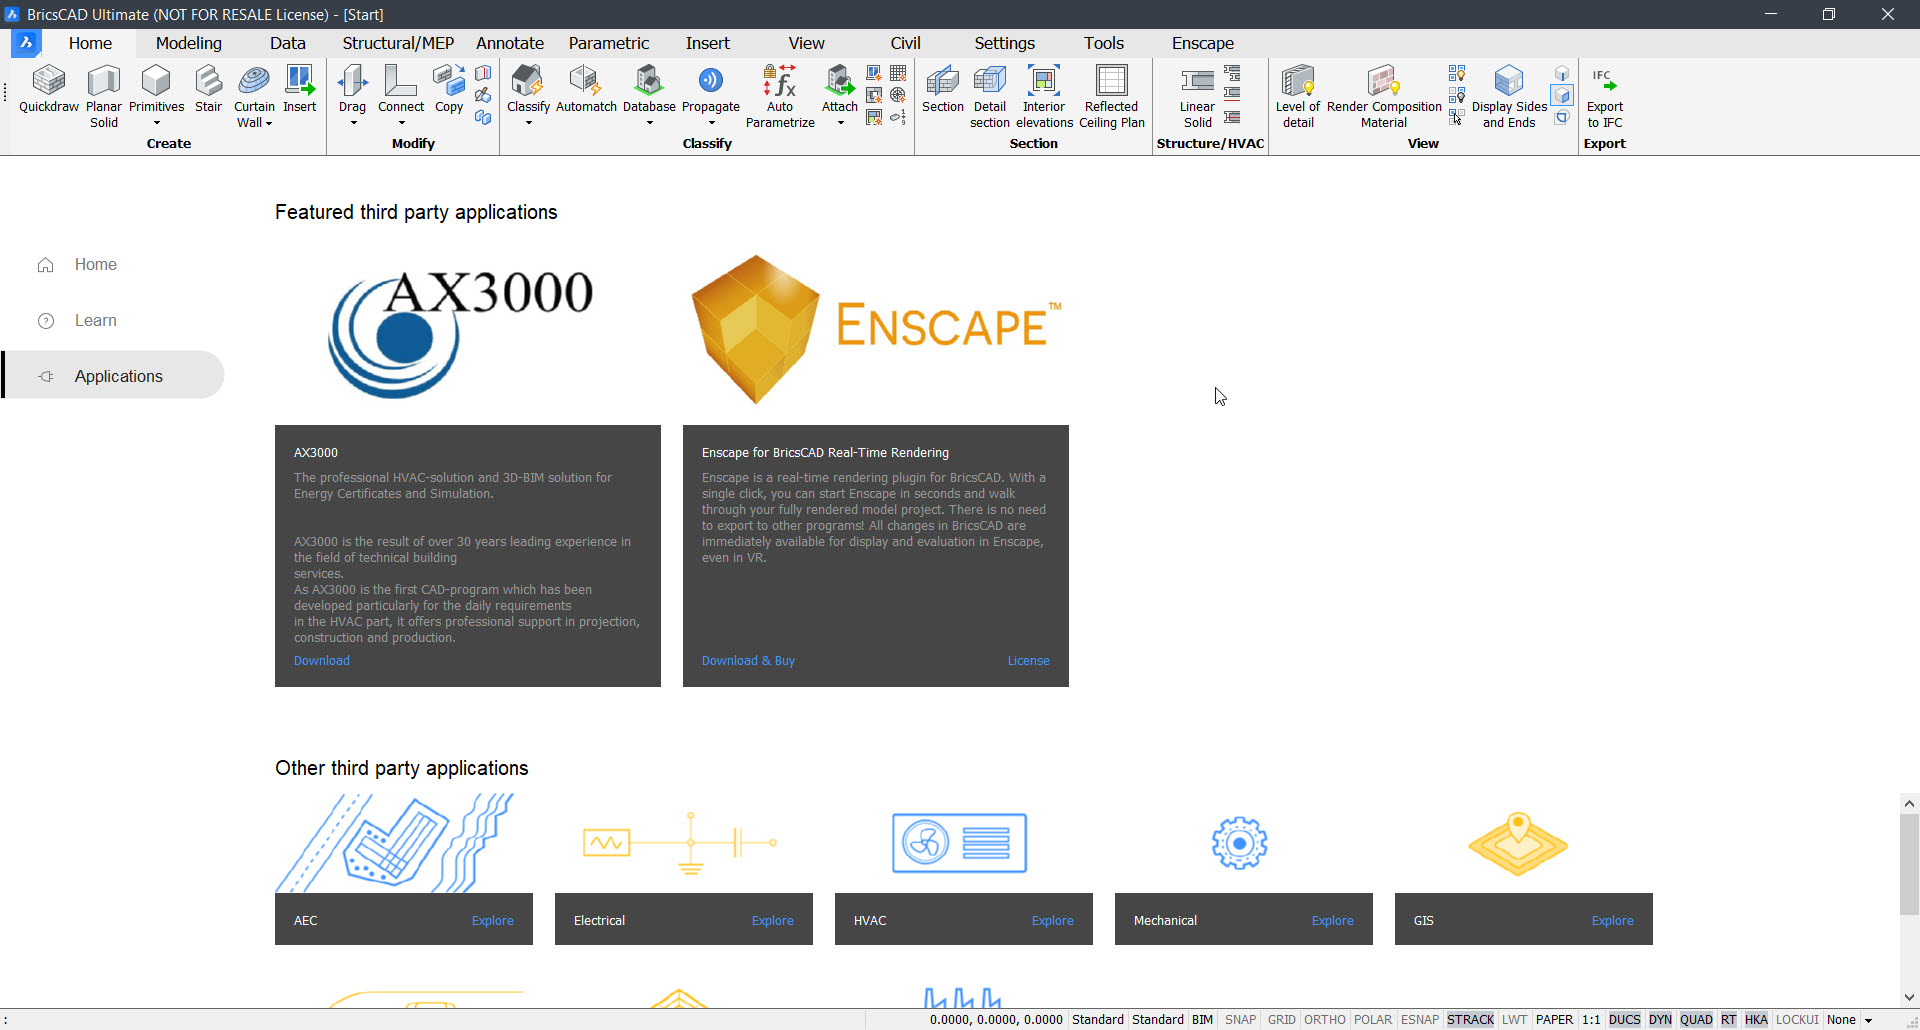The width and height of the screenshot is (1920, 1030).
Task: Toggle Render Composition Material
Action: [x=1384, y=96]
